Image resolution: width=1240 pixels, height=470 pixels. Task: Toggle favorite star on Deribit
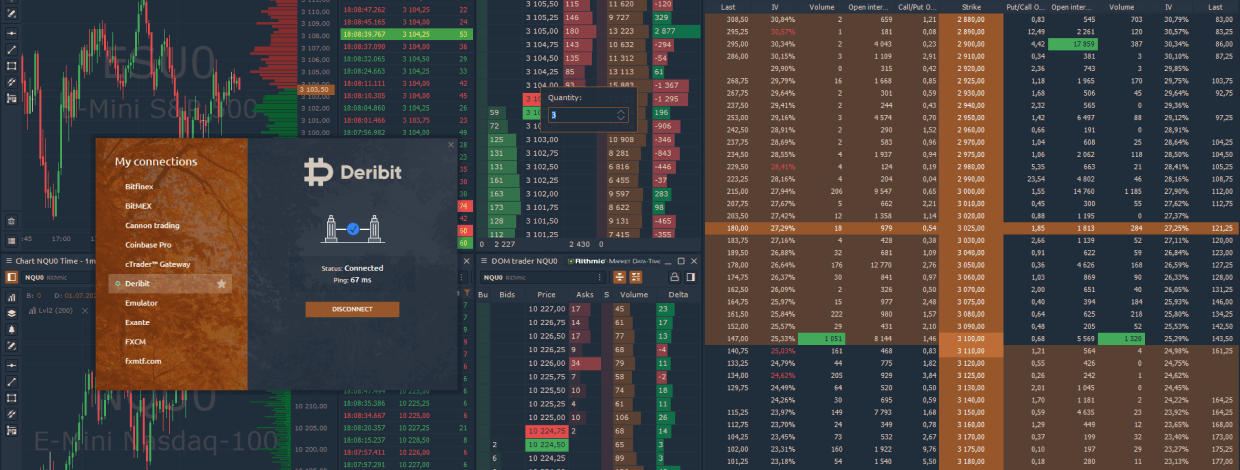tap(221, 284)
